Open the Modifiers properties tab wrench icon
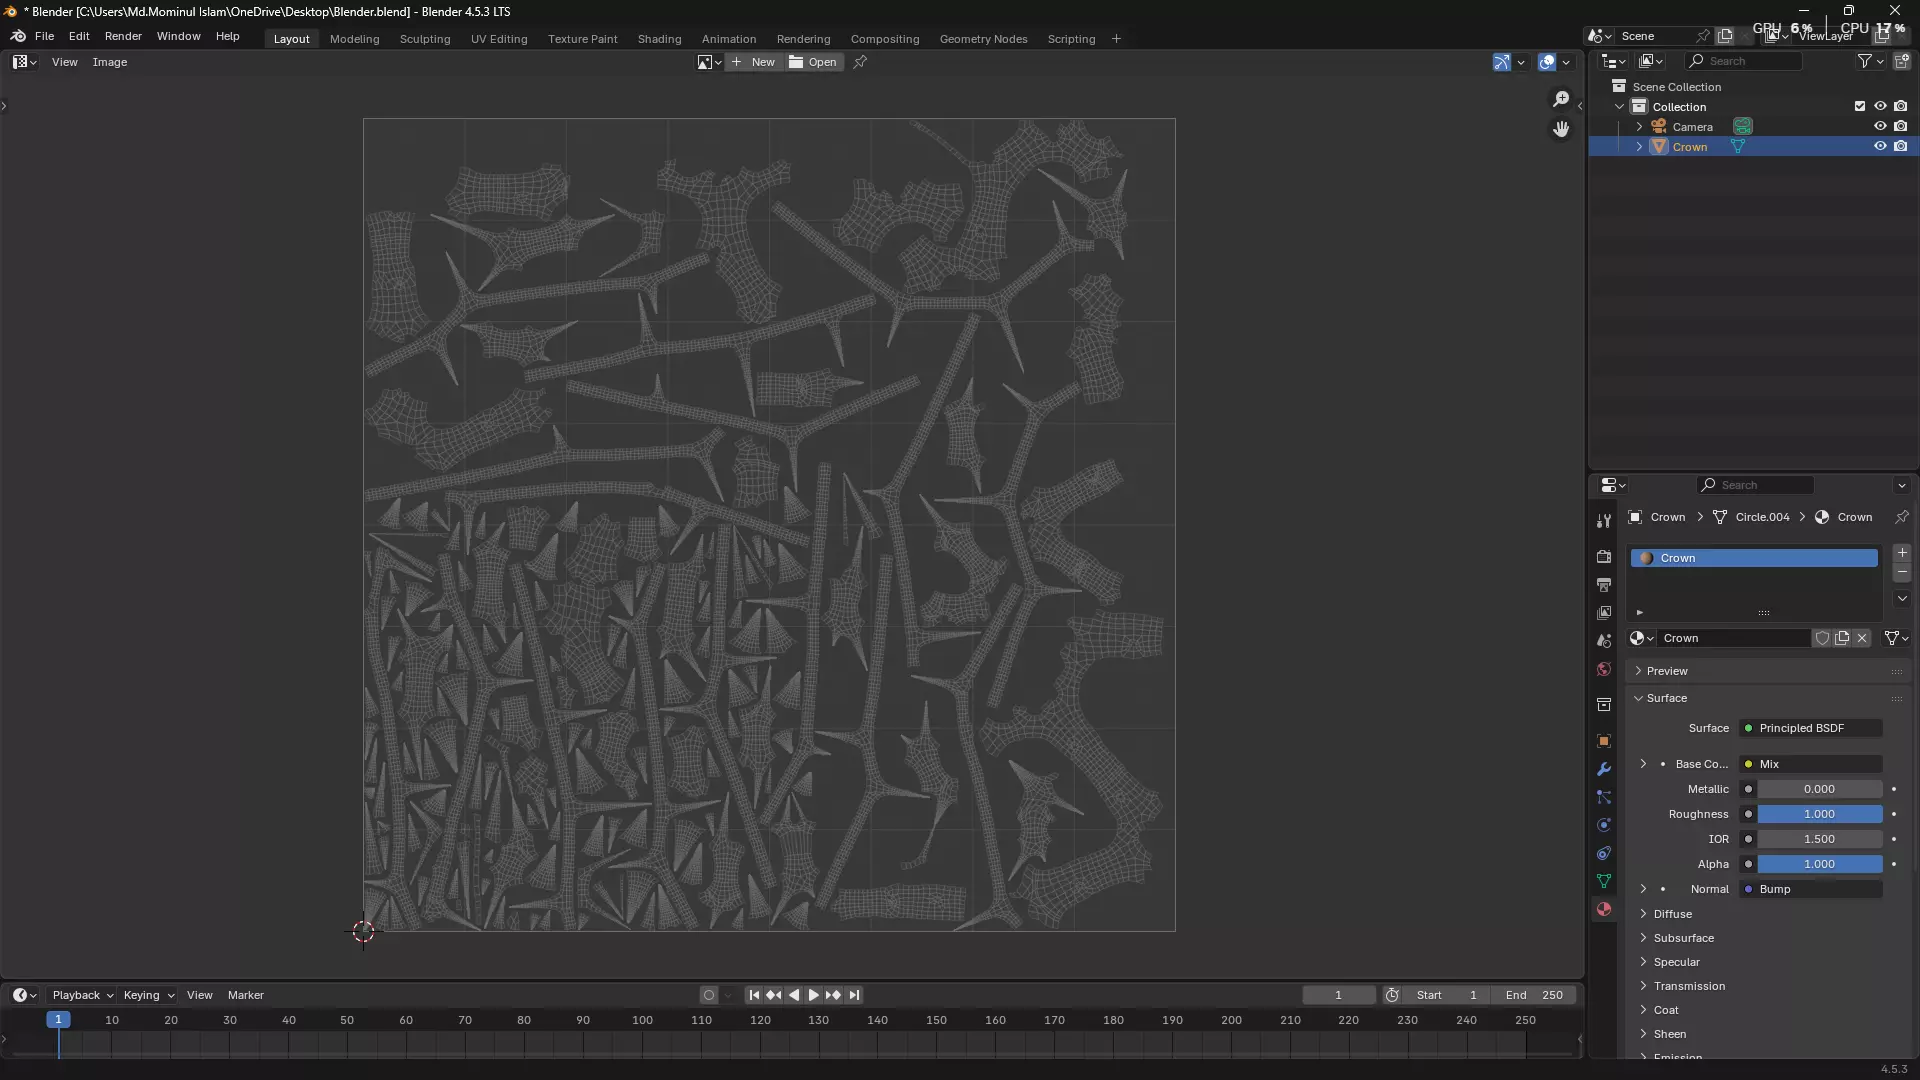Screen dimensions: 1920x1080 tap(1604, 769)
